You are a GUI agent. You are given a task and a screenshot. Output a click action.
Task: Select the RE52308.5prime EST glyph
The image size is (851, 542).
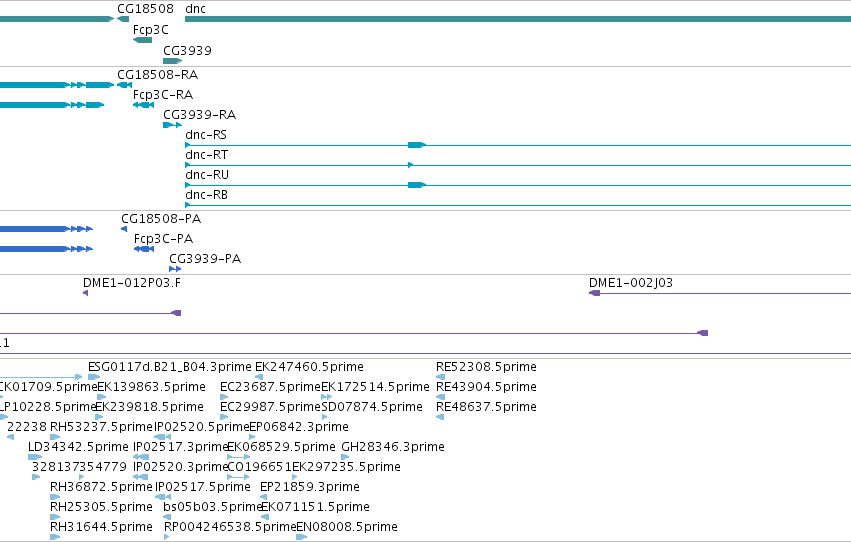[441, 377]
